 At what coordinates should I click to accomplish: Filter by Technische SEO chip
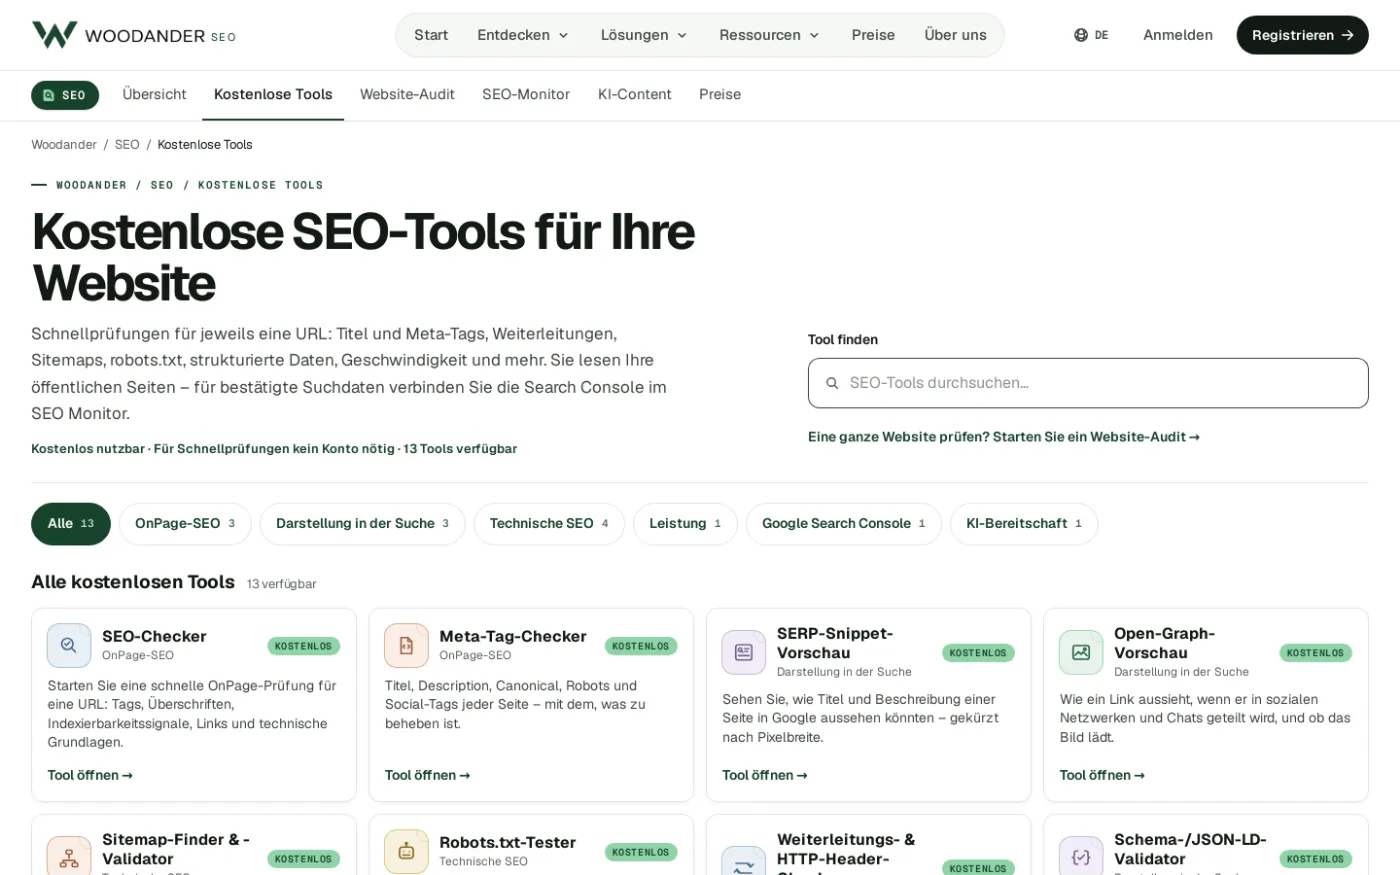(549, 524)
